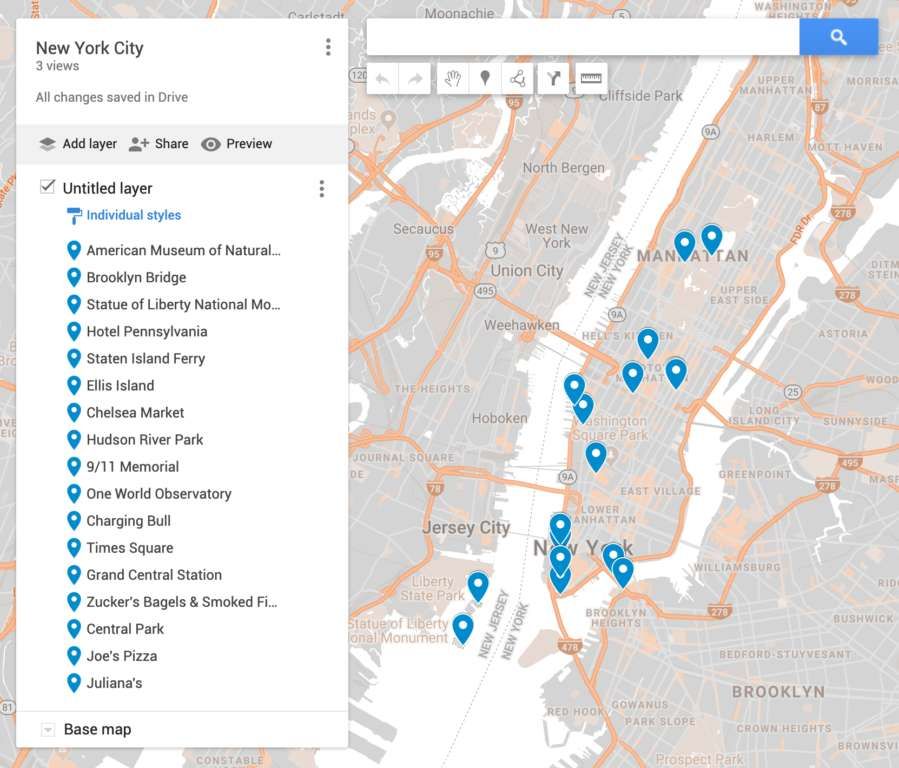Select Brooklyn Bridge list item text

click(136, 277)
